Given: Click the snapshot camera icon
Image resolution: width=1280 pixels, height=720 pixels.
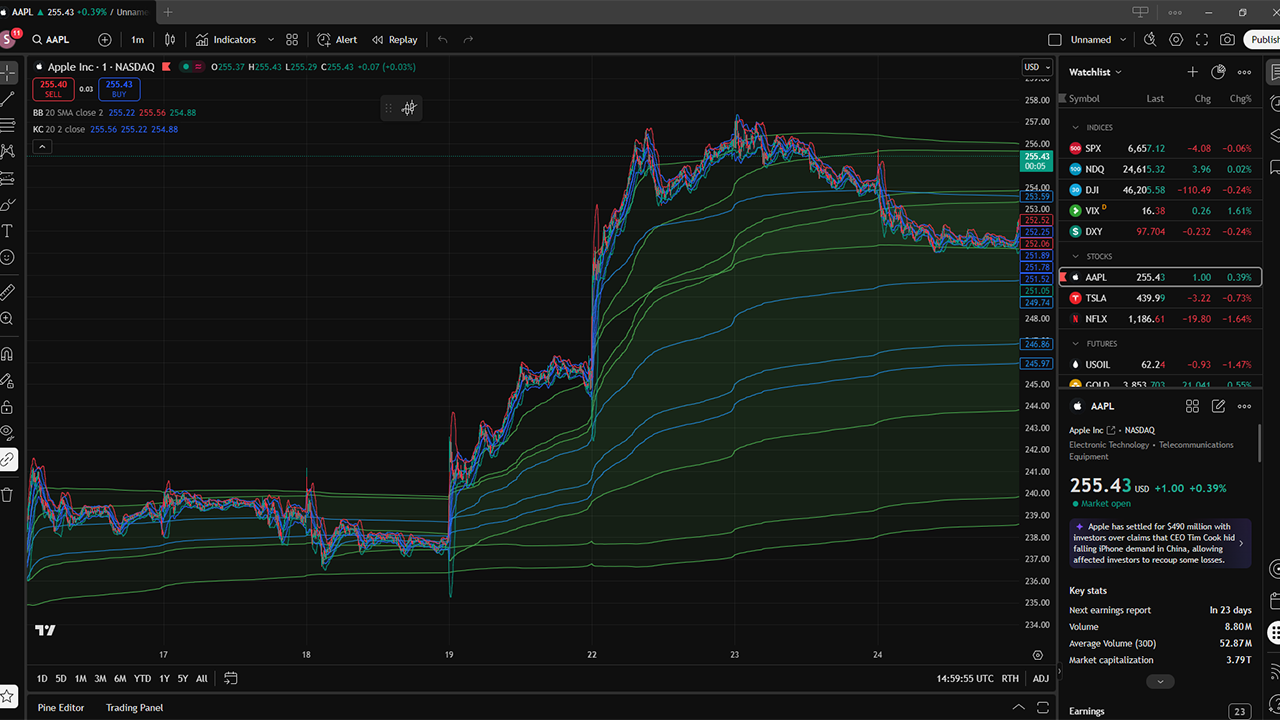Looking at the screenshot, I should point(1227,40).
